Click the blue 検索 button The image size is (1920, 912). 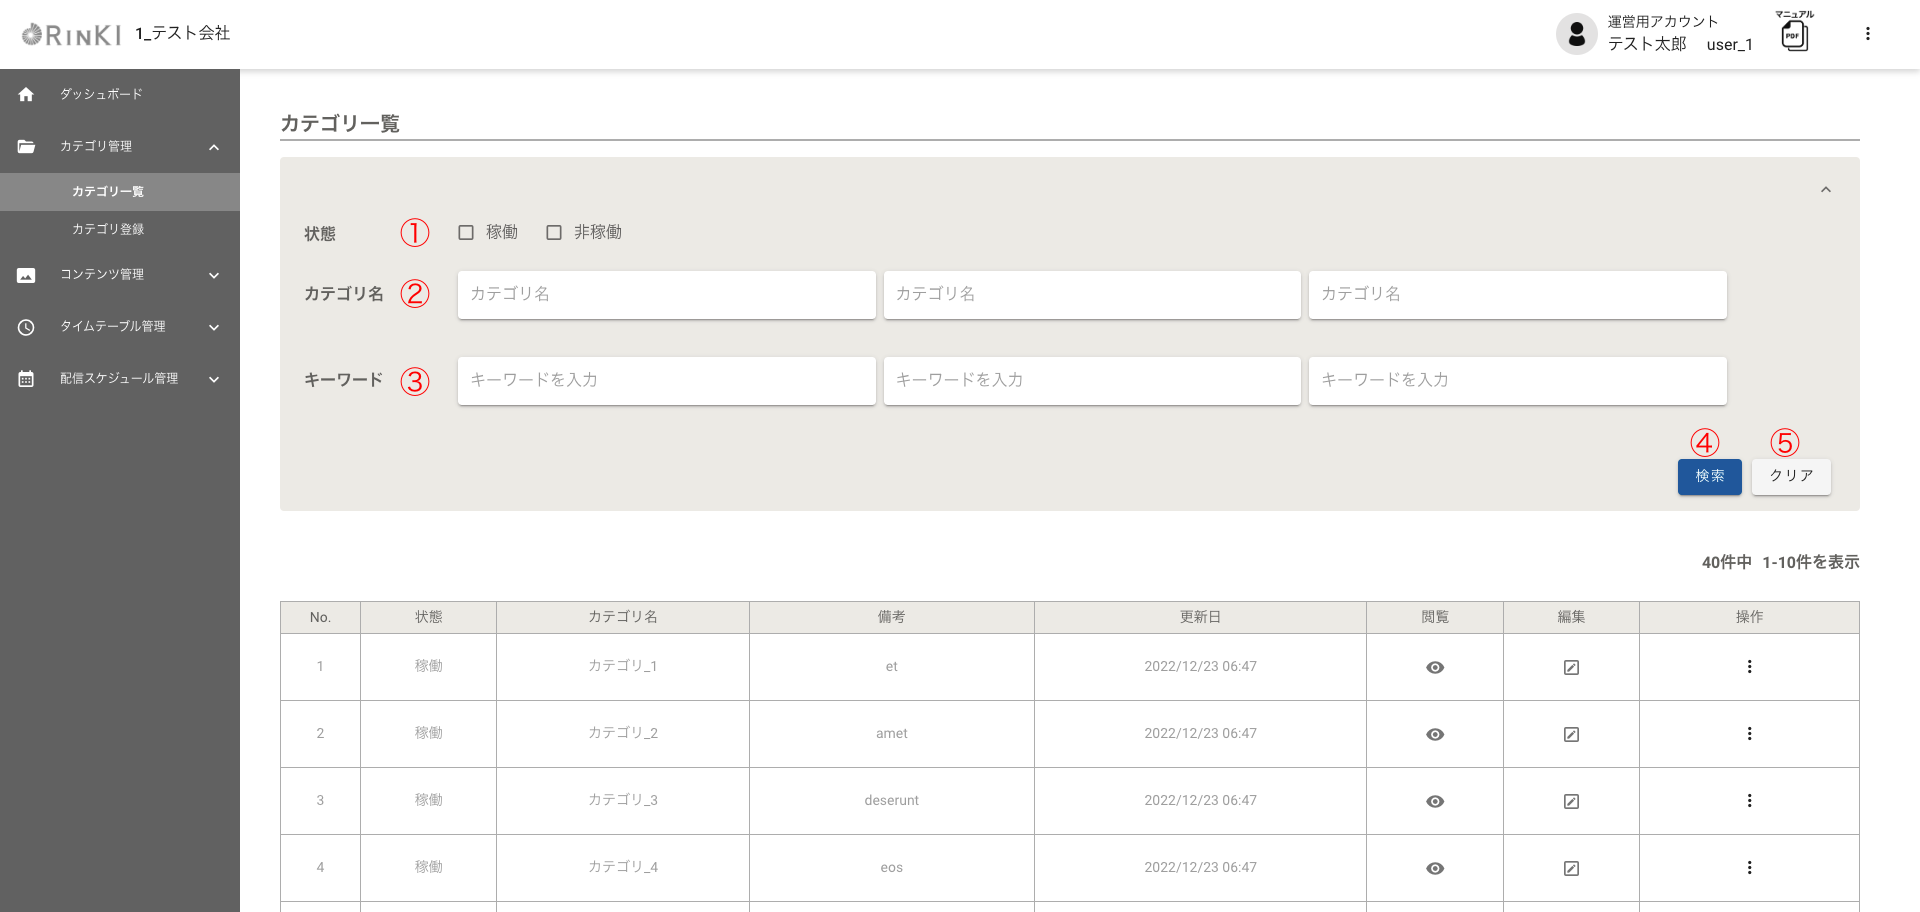point(1709,477)
